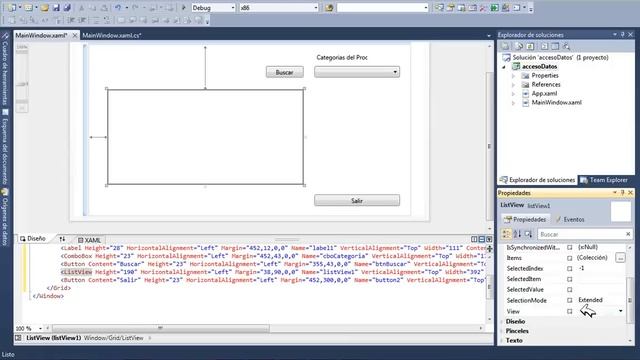Click the Window/Grid/ListView breadcrumb path
Image resolution: width=640 pixels, height=360 pixels.
(x=113, y=338)
